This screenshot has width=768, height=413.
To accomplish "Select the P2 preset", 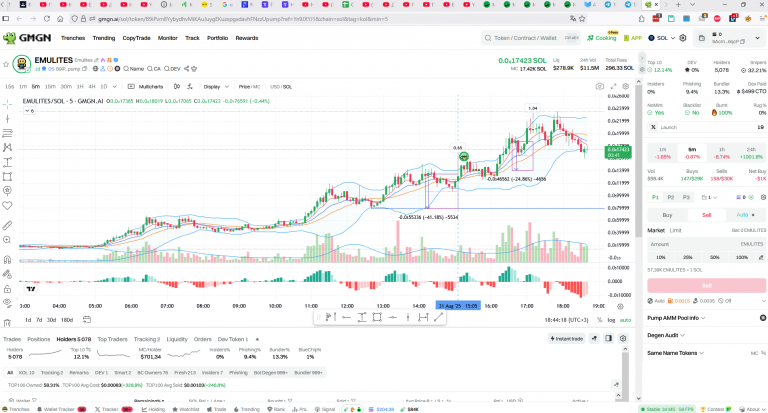I will (x=671, y=197).
